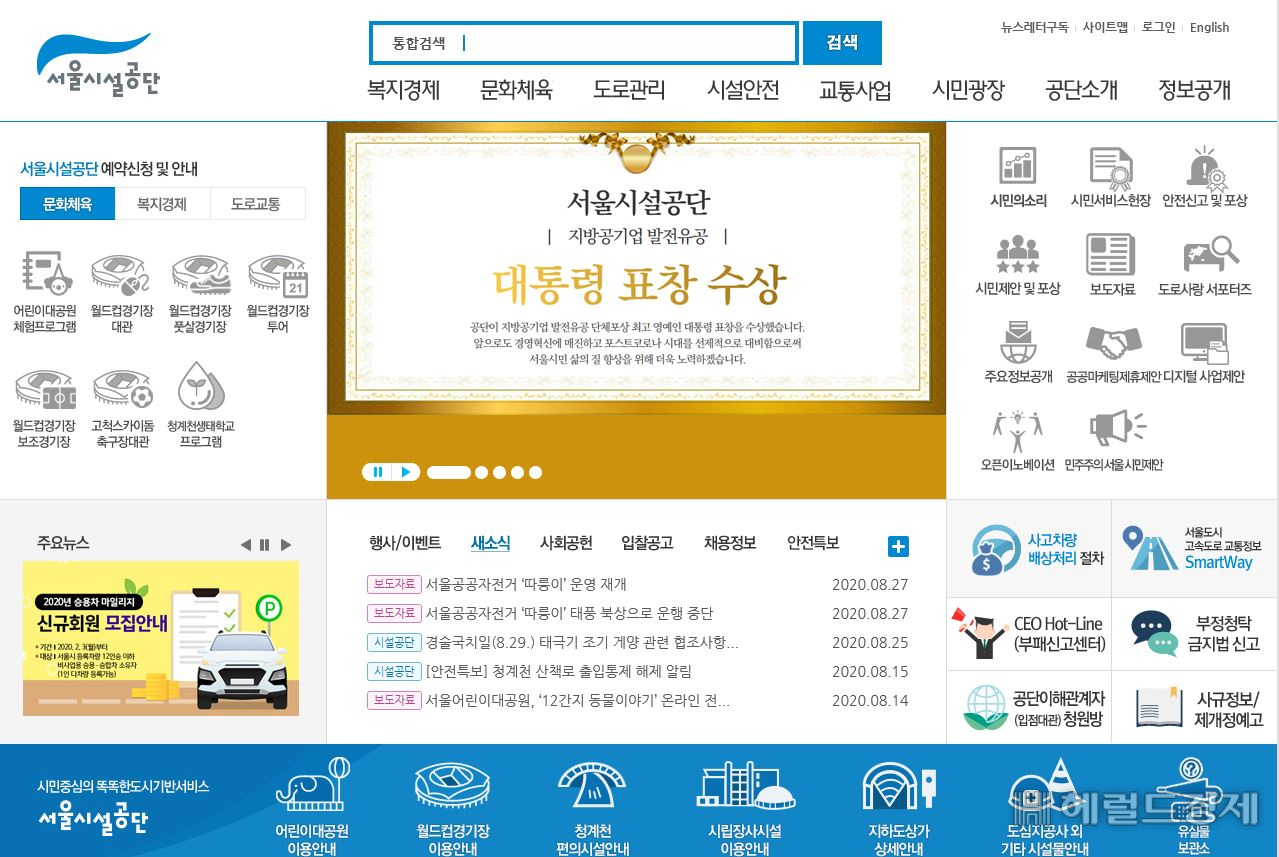Image resolution: width=1279 pixels, height=857 pixels.
Task: Open 청계천생태학교 프로그램 icon
Action: click(200, 386)
